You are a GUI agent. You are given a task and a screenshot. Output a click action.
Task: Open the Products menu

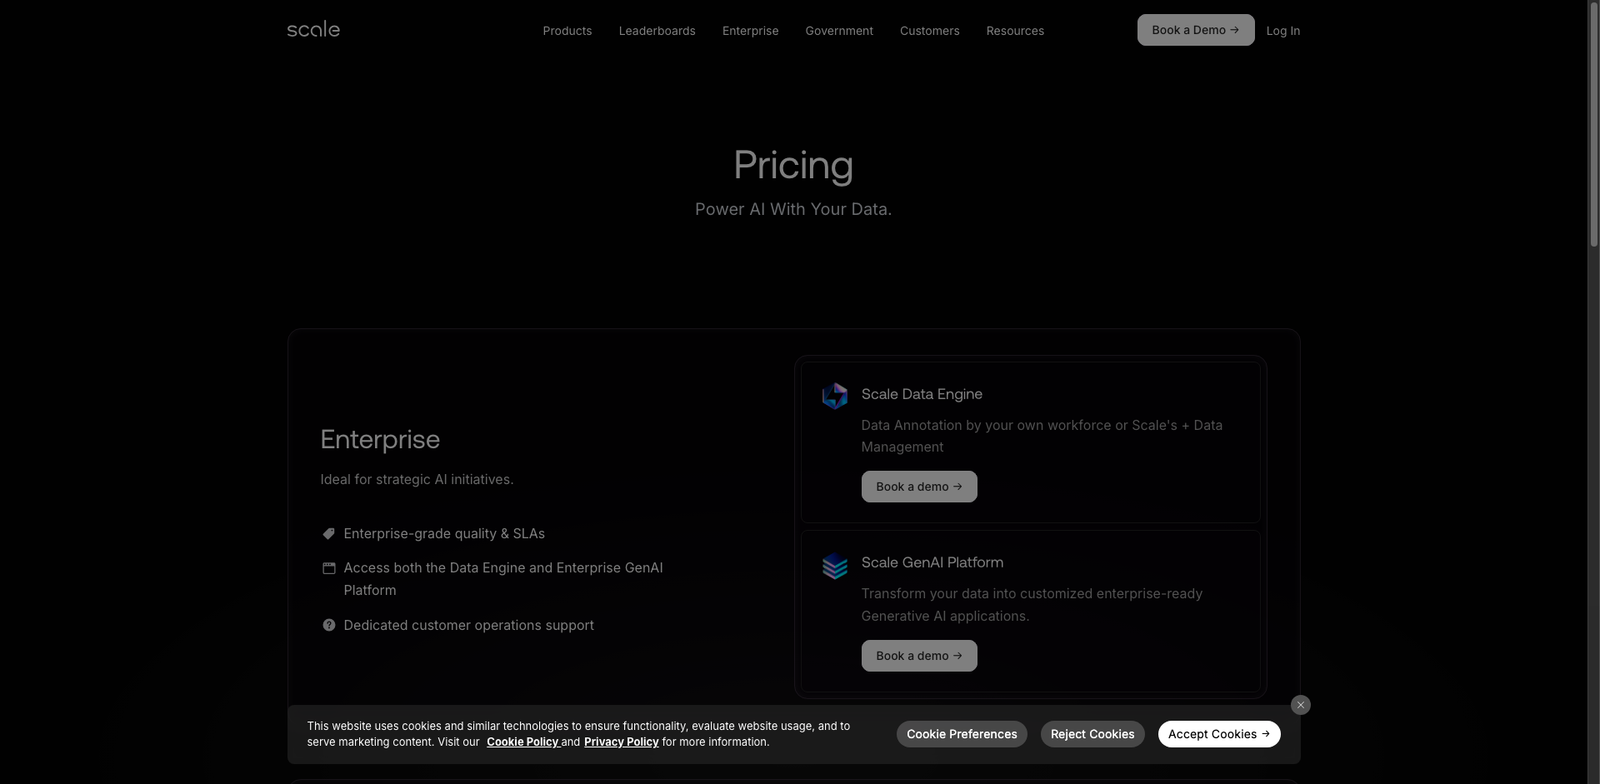click(x=567, y=31)
